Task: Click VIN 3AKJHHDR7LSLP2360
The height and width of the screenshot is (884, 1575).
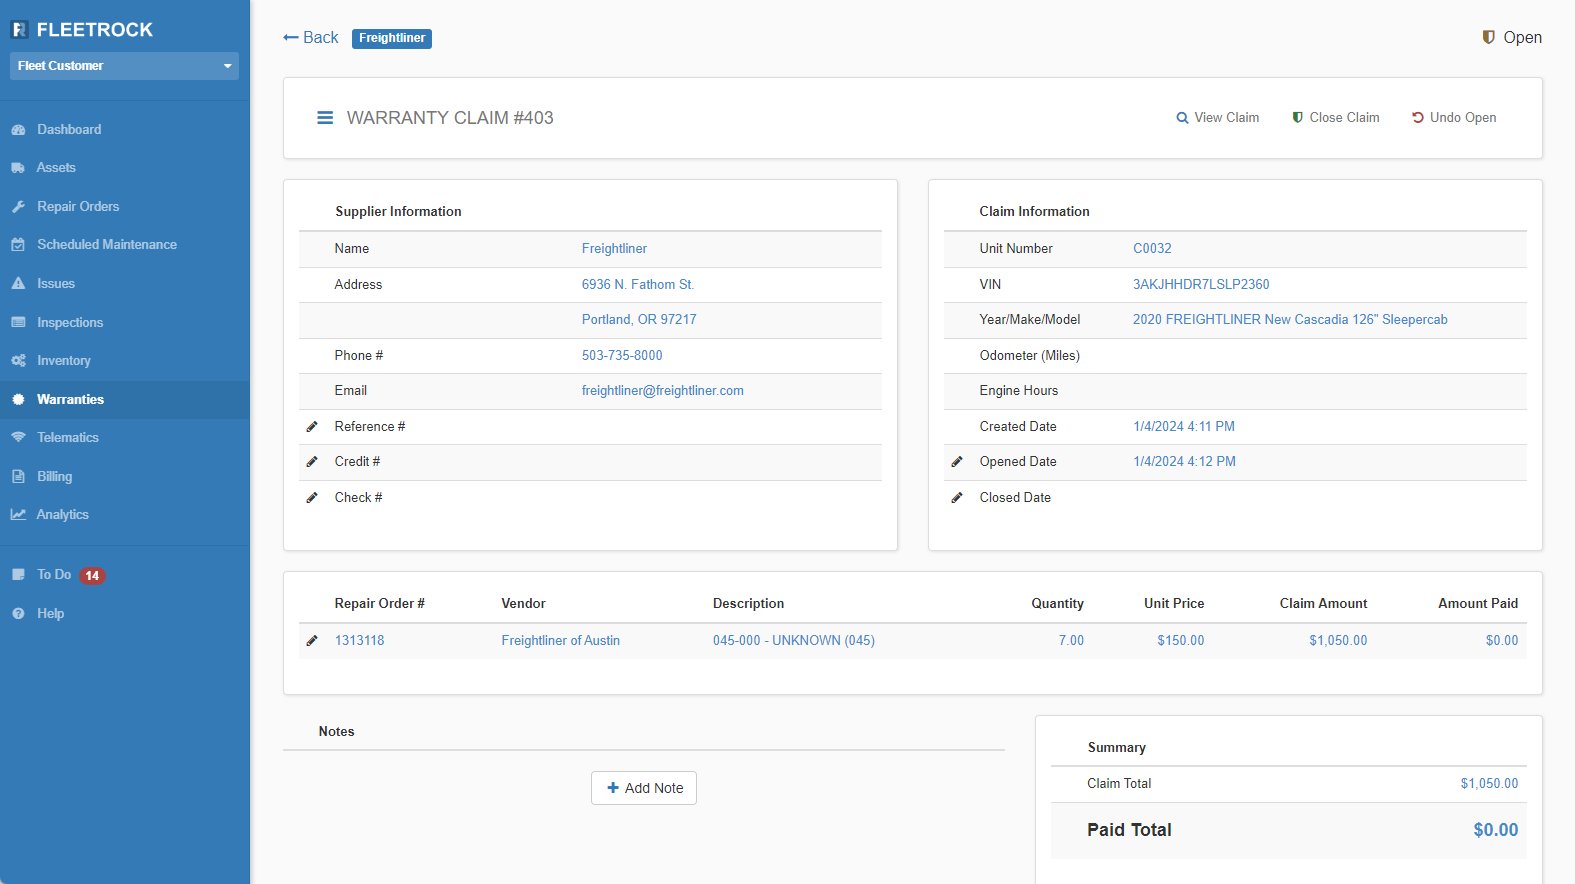Action: pos(1201,285)
